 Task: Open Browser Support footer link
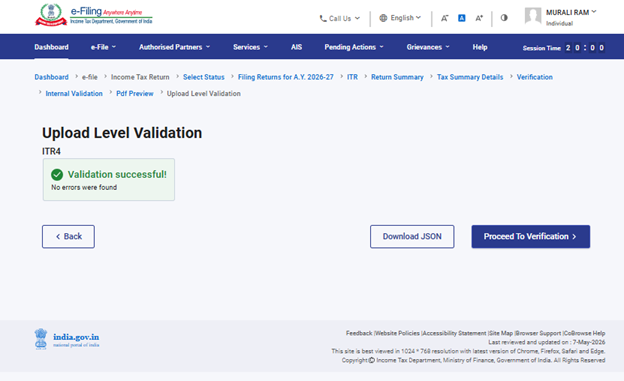(x=538, y=333)
